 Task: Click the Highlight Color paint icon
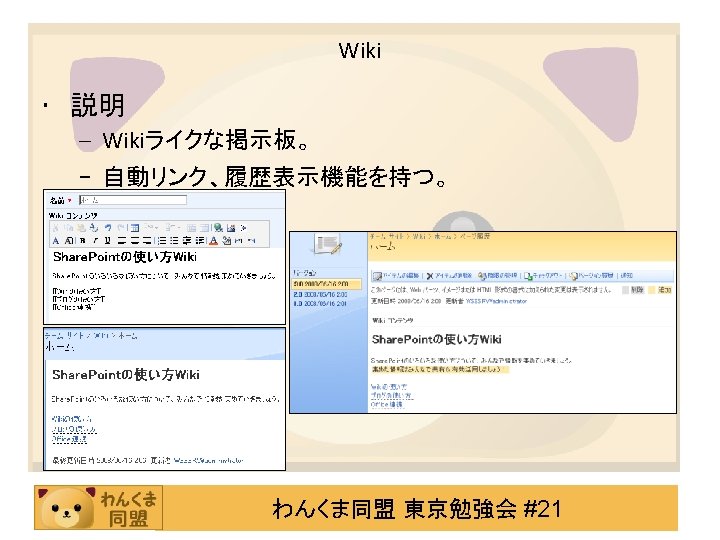pyautogui.click(x=226, y=241)
